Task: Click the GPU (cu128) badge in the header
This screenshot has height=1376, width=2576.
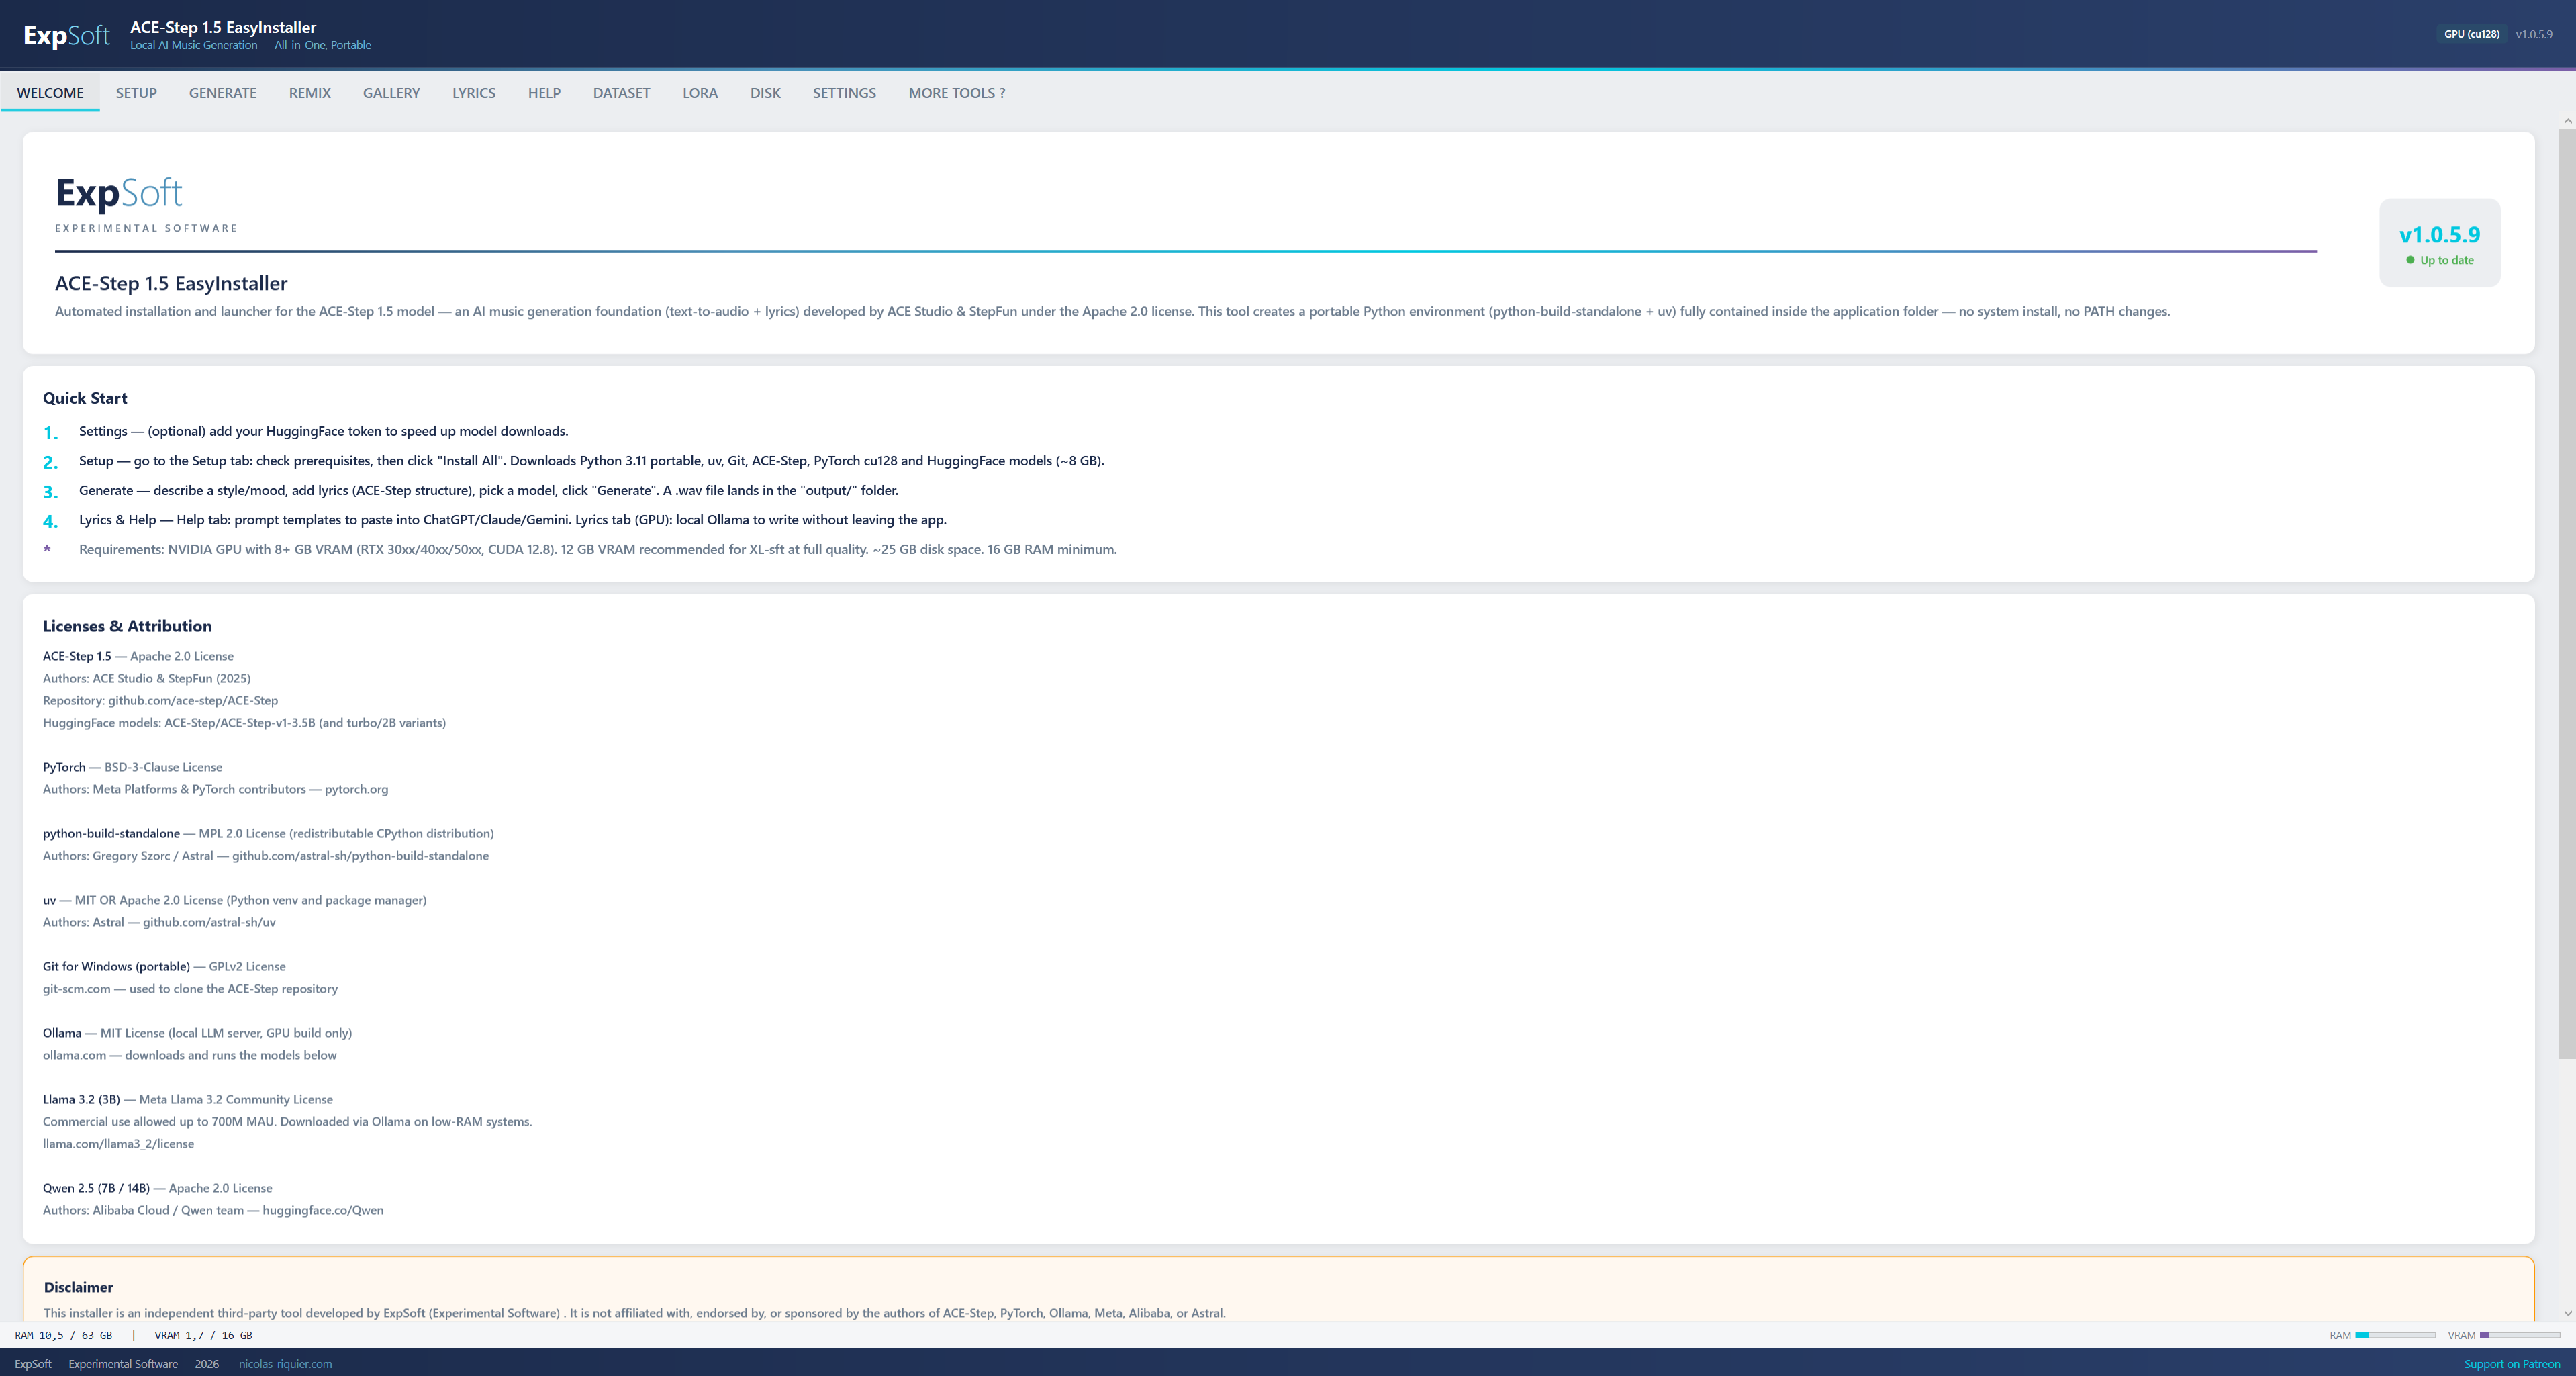Action: [x=2472, y=34]
